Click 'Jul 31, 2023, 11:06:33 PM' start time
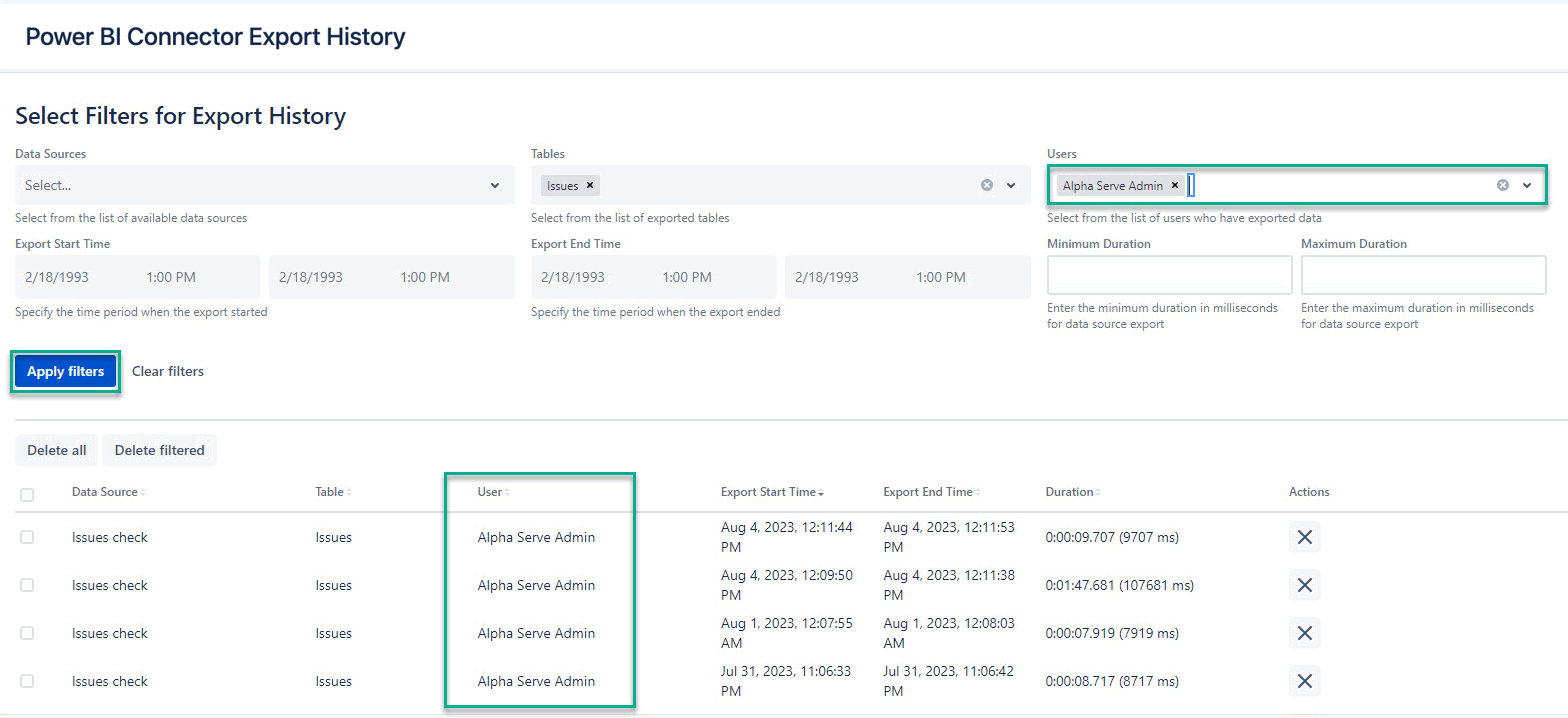The width and height of the screenshot is (1568, 718). click(x=787, y=681)
